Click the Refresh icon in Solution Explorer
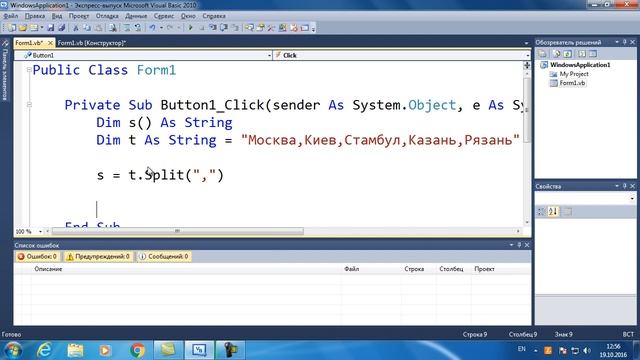This screenshot has height=360, width=640. [568, 54]
